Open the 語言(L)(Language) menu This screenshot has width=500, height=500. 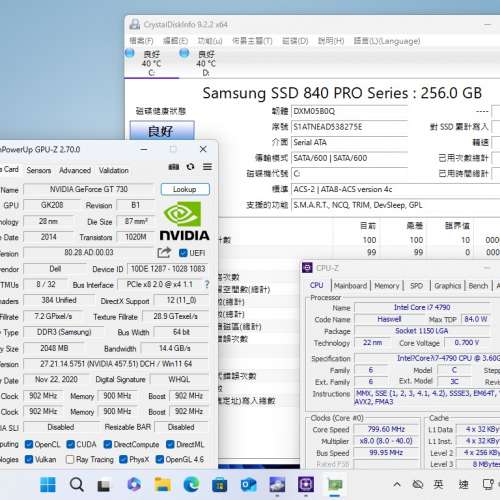point(387,41)
